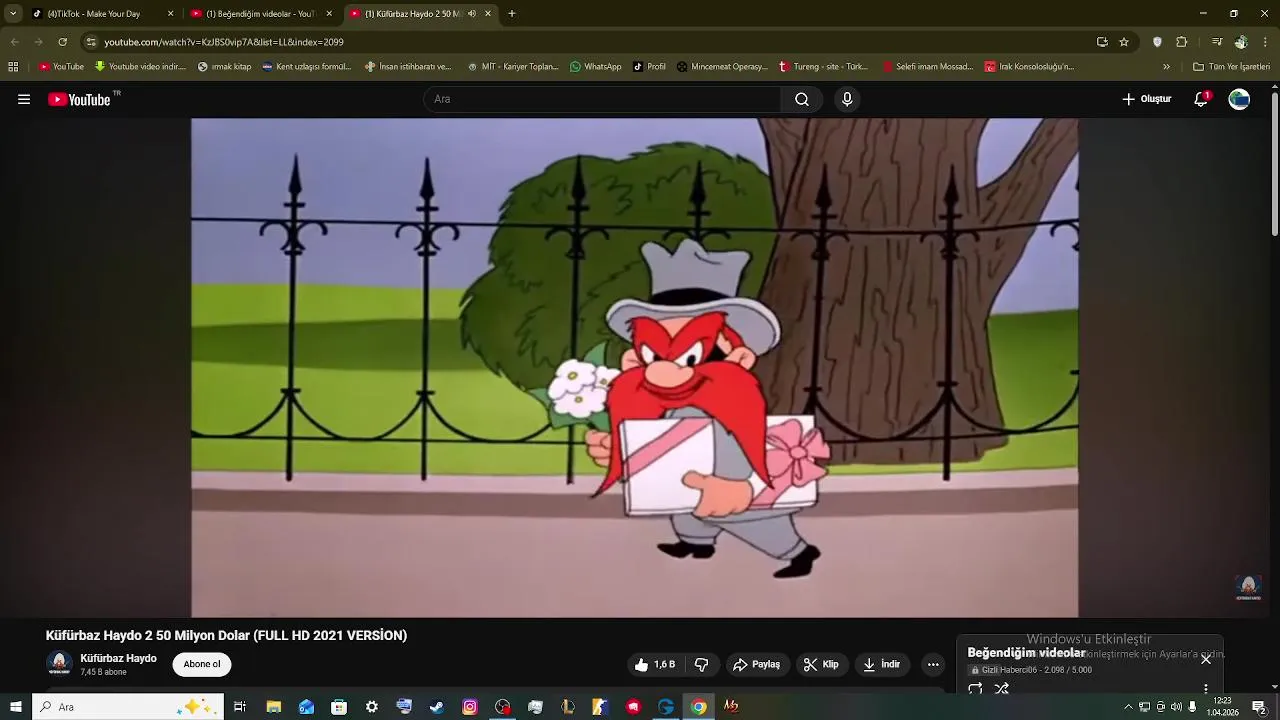Open Chrome three-dot menu

[x=1265, y=42]
